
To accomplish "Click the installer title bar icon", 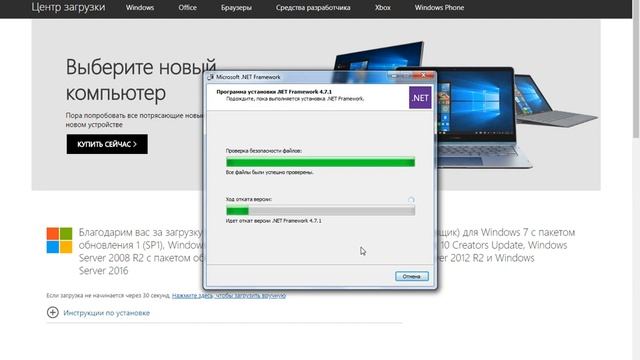I will (211, 77).
